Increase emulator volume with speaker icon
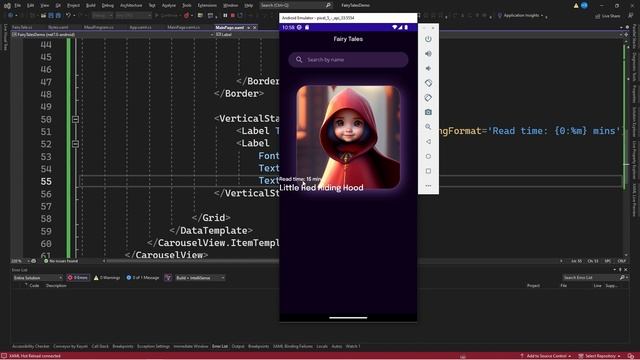Image resolution: width=640 pixels, height=360 pixels. [428, 54]
